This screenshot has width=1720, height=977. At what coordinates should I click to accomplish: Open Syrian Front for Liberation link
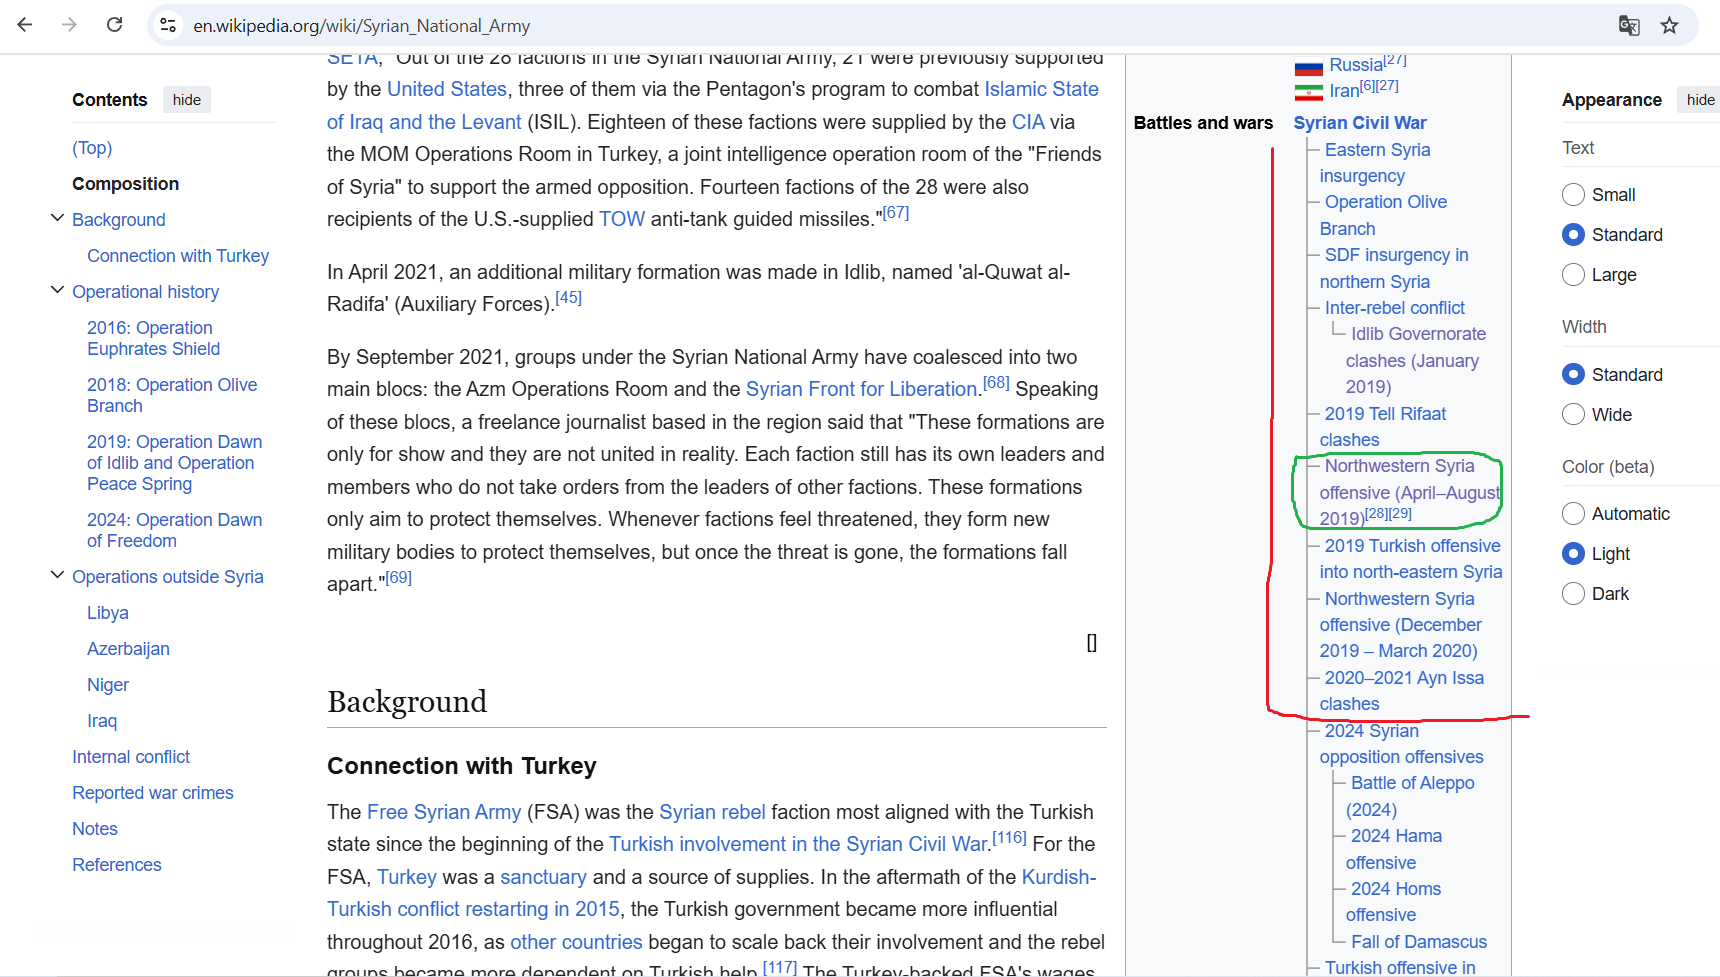pyautogui.click(x=861, y=389)
